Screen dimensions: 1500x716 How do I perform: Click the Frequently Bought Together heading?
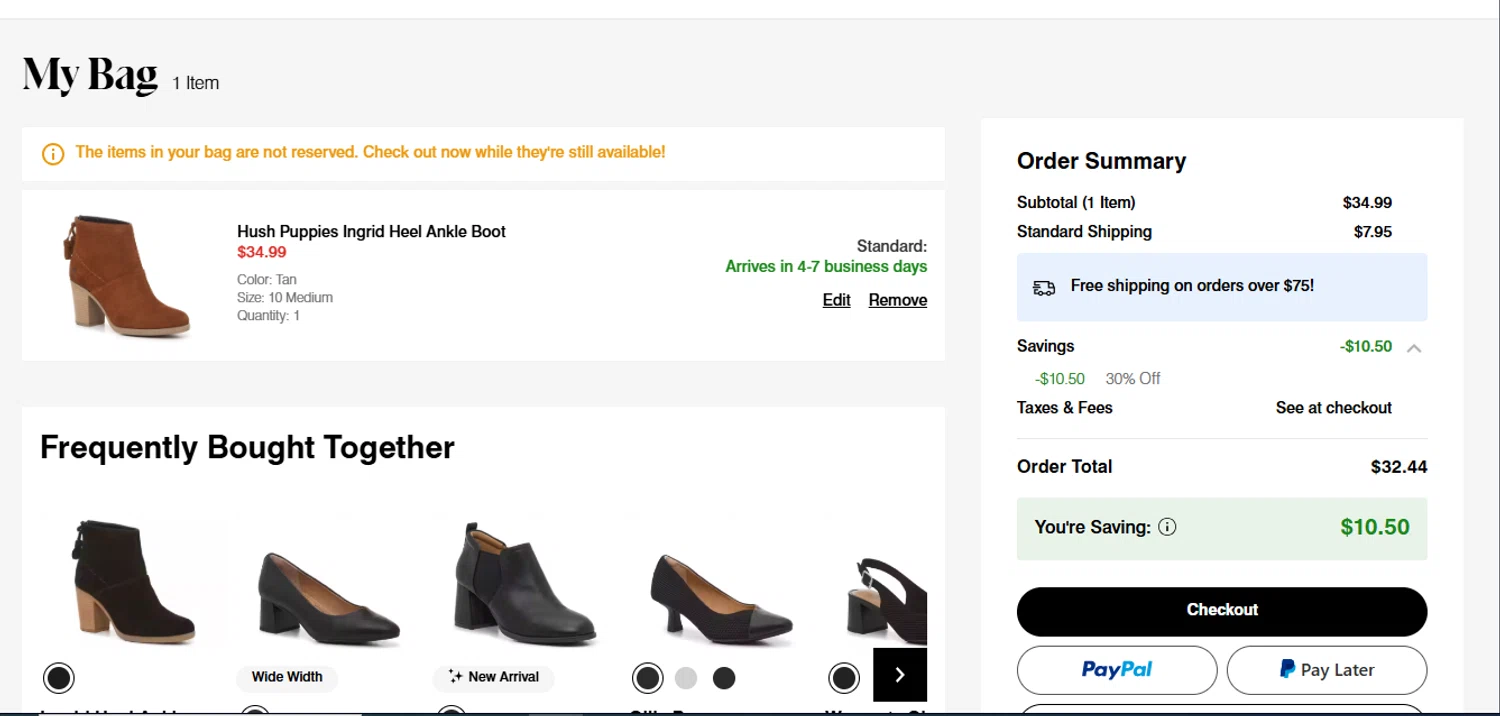click(x=247, y=447)
